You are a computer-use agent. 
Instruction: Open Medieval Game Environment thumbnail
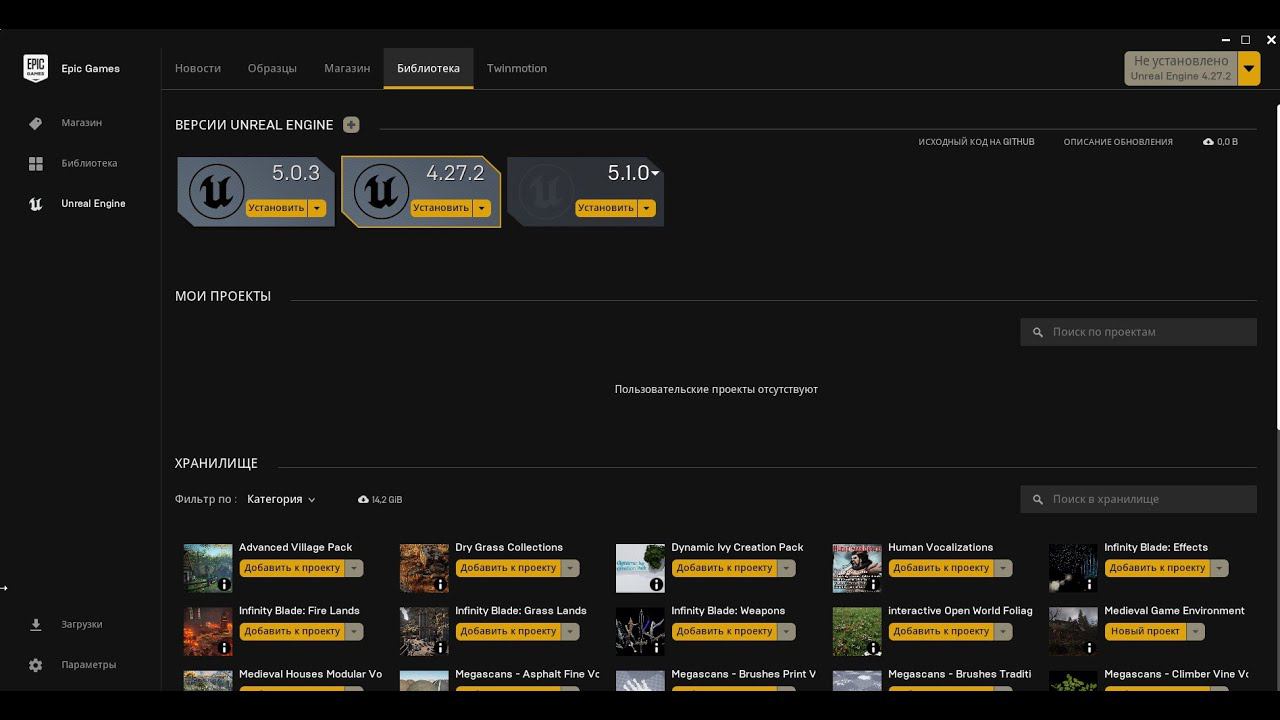tap(1073, 632)
